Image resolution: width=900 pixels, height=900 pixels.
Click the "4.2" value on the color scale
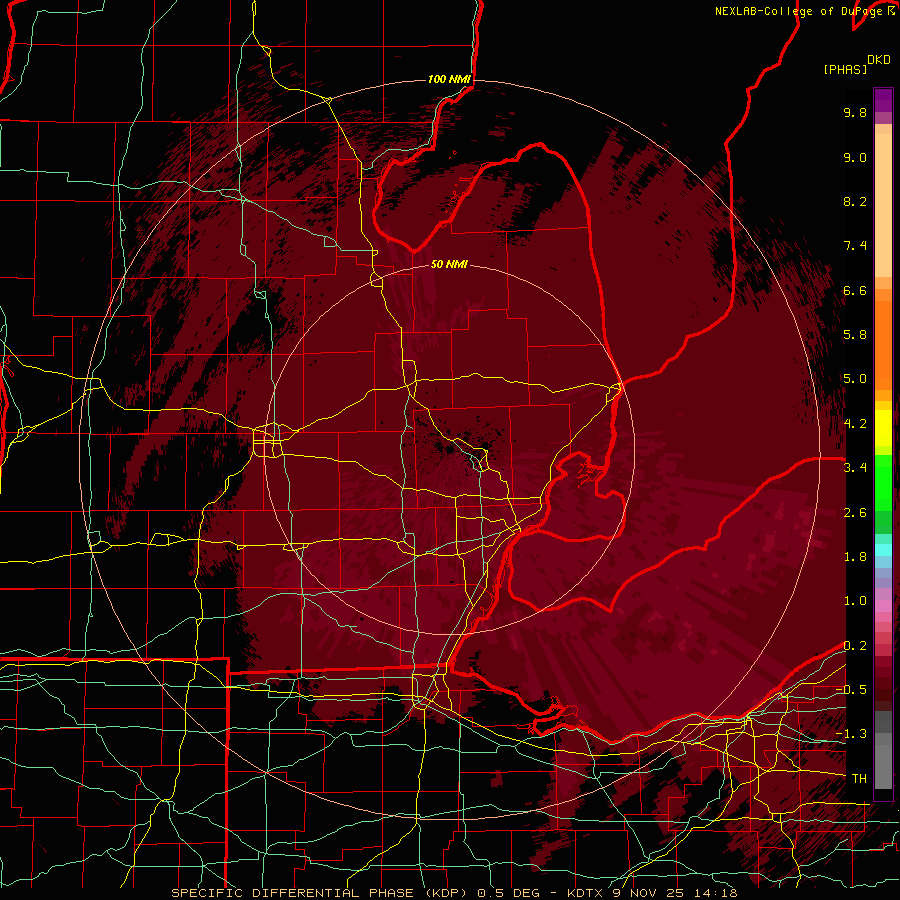855,424
